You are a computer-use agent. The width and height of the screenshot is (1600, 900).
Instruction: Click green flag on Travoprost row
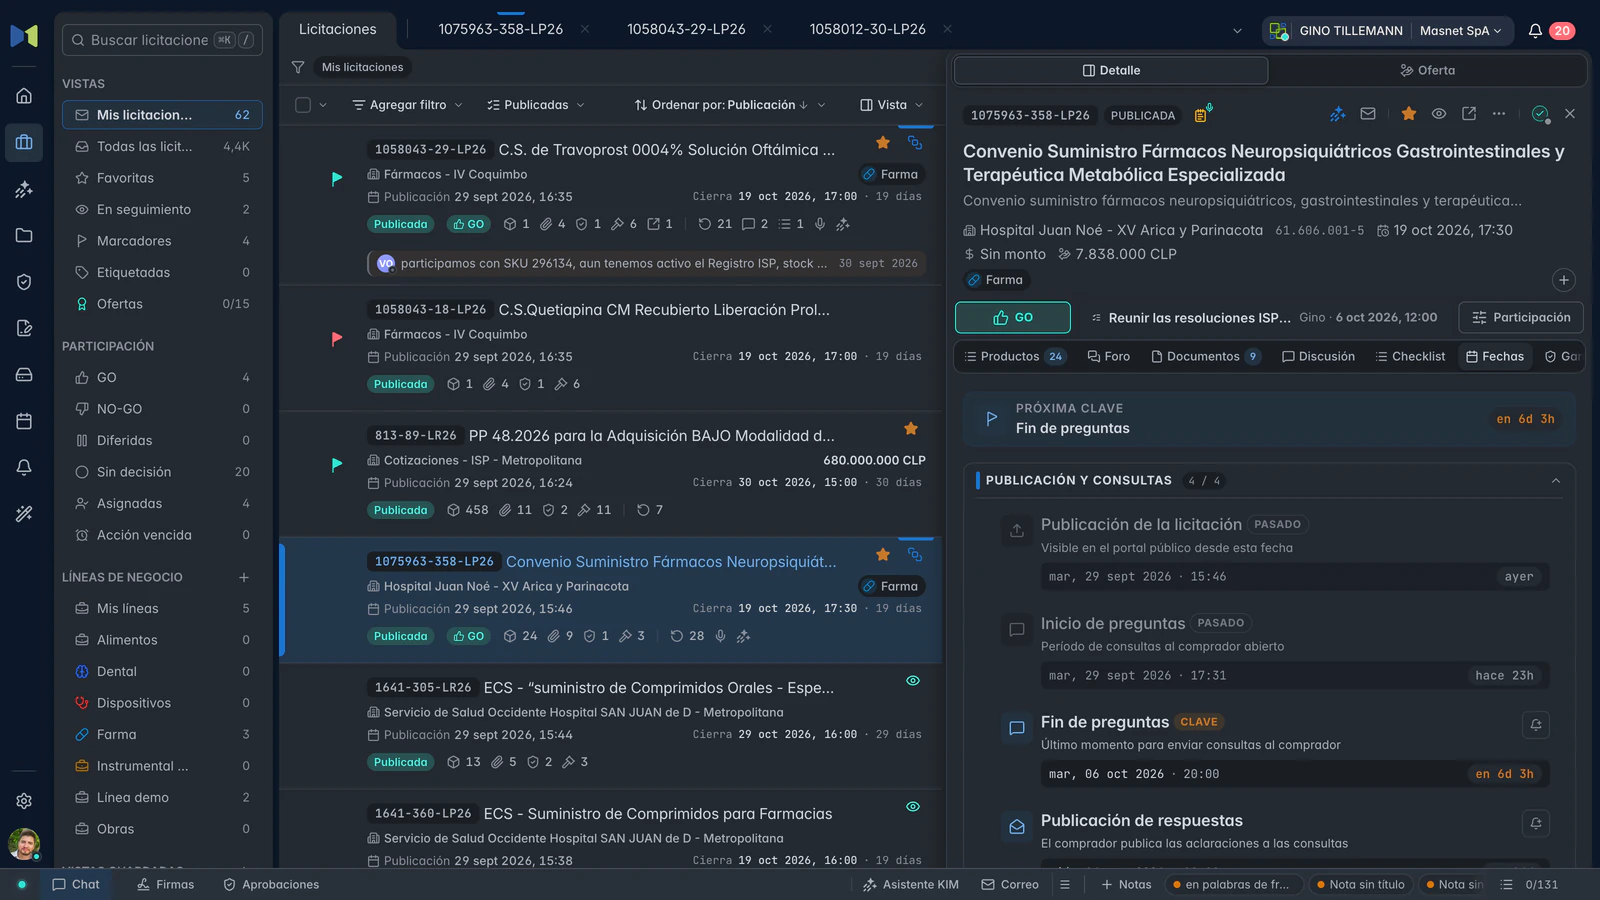pyautogui.click(x=337, y=178)
